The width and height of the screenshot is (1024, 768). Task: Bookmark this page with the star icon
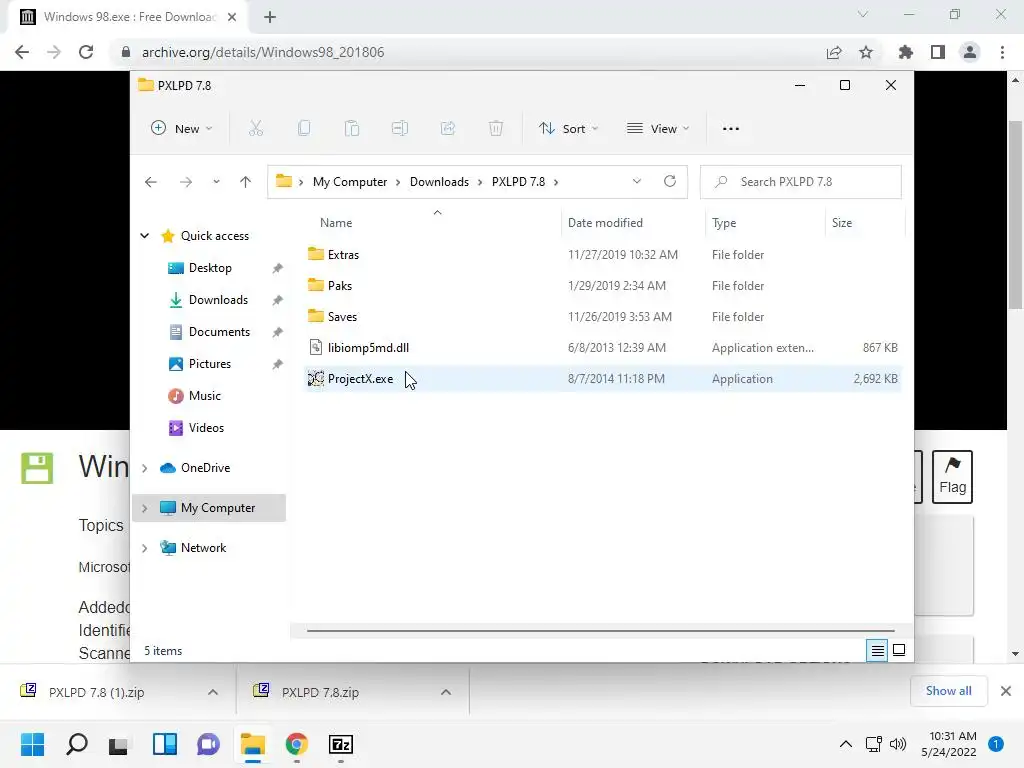coord(866,52)
